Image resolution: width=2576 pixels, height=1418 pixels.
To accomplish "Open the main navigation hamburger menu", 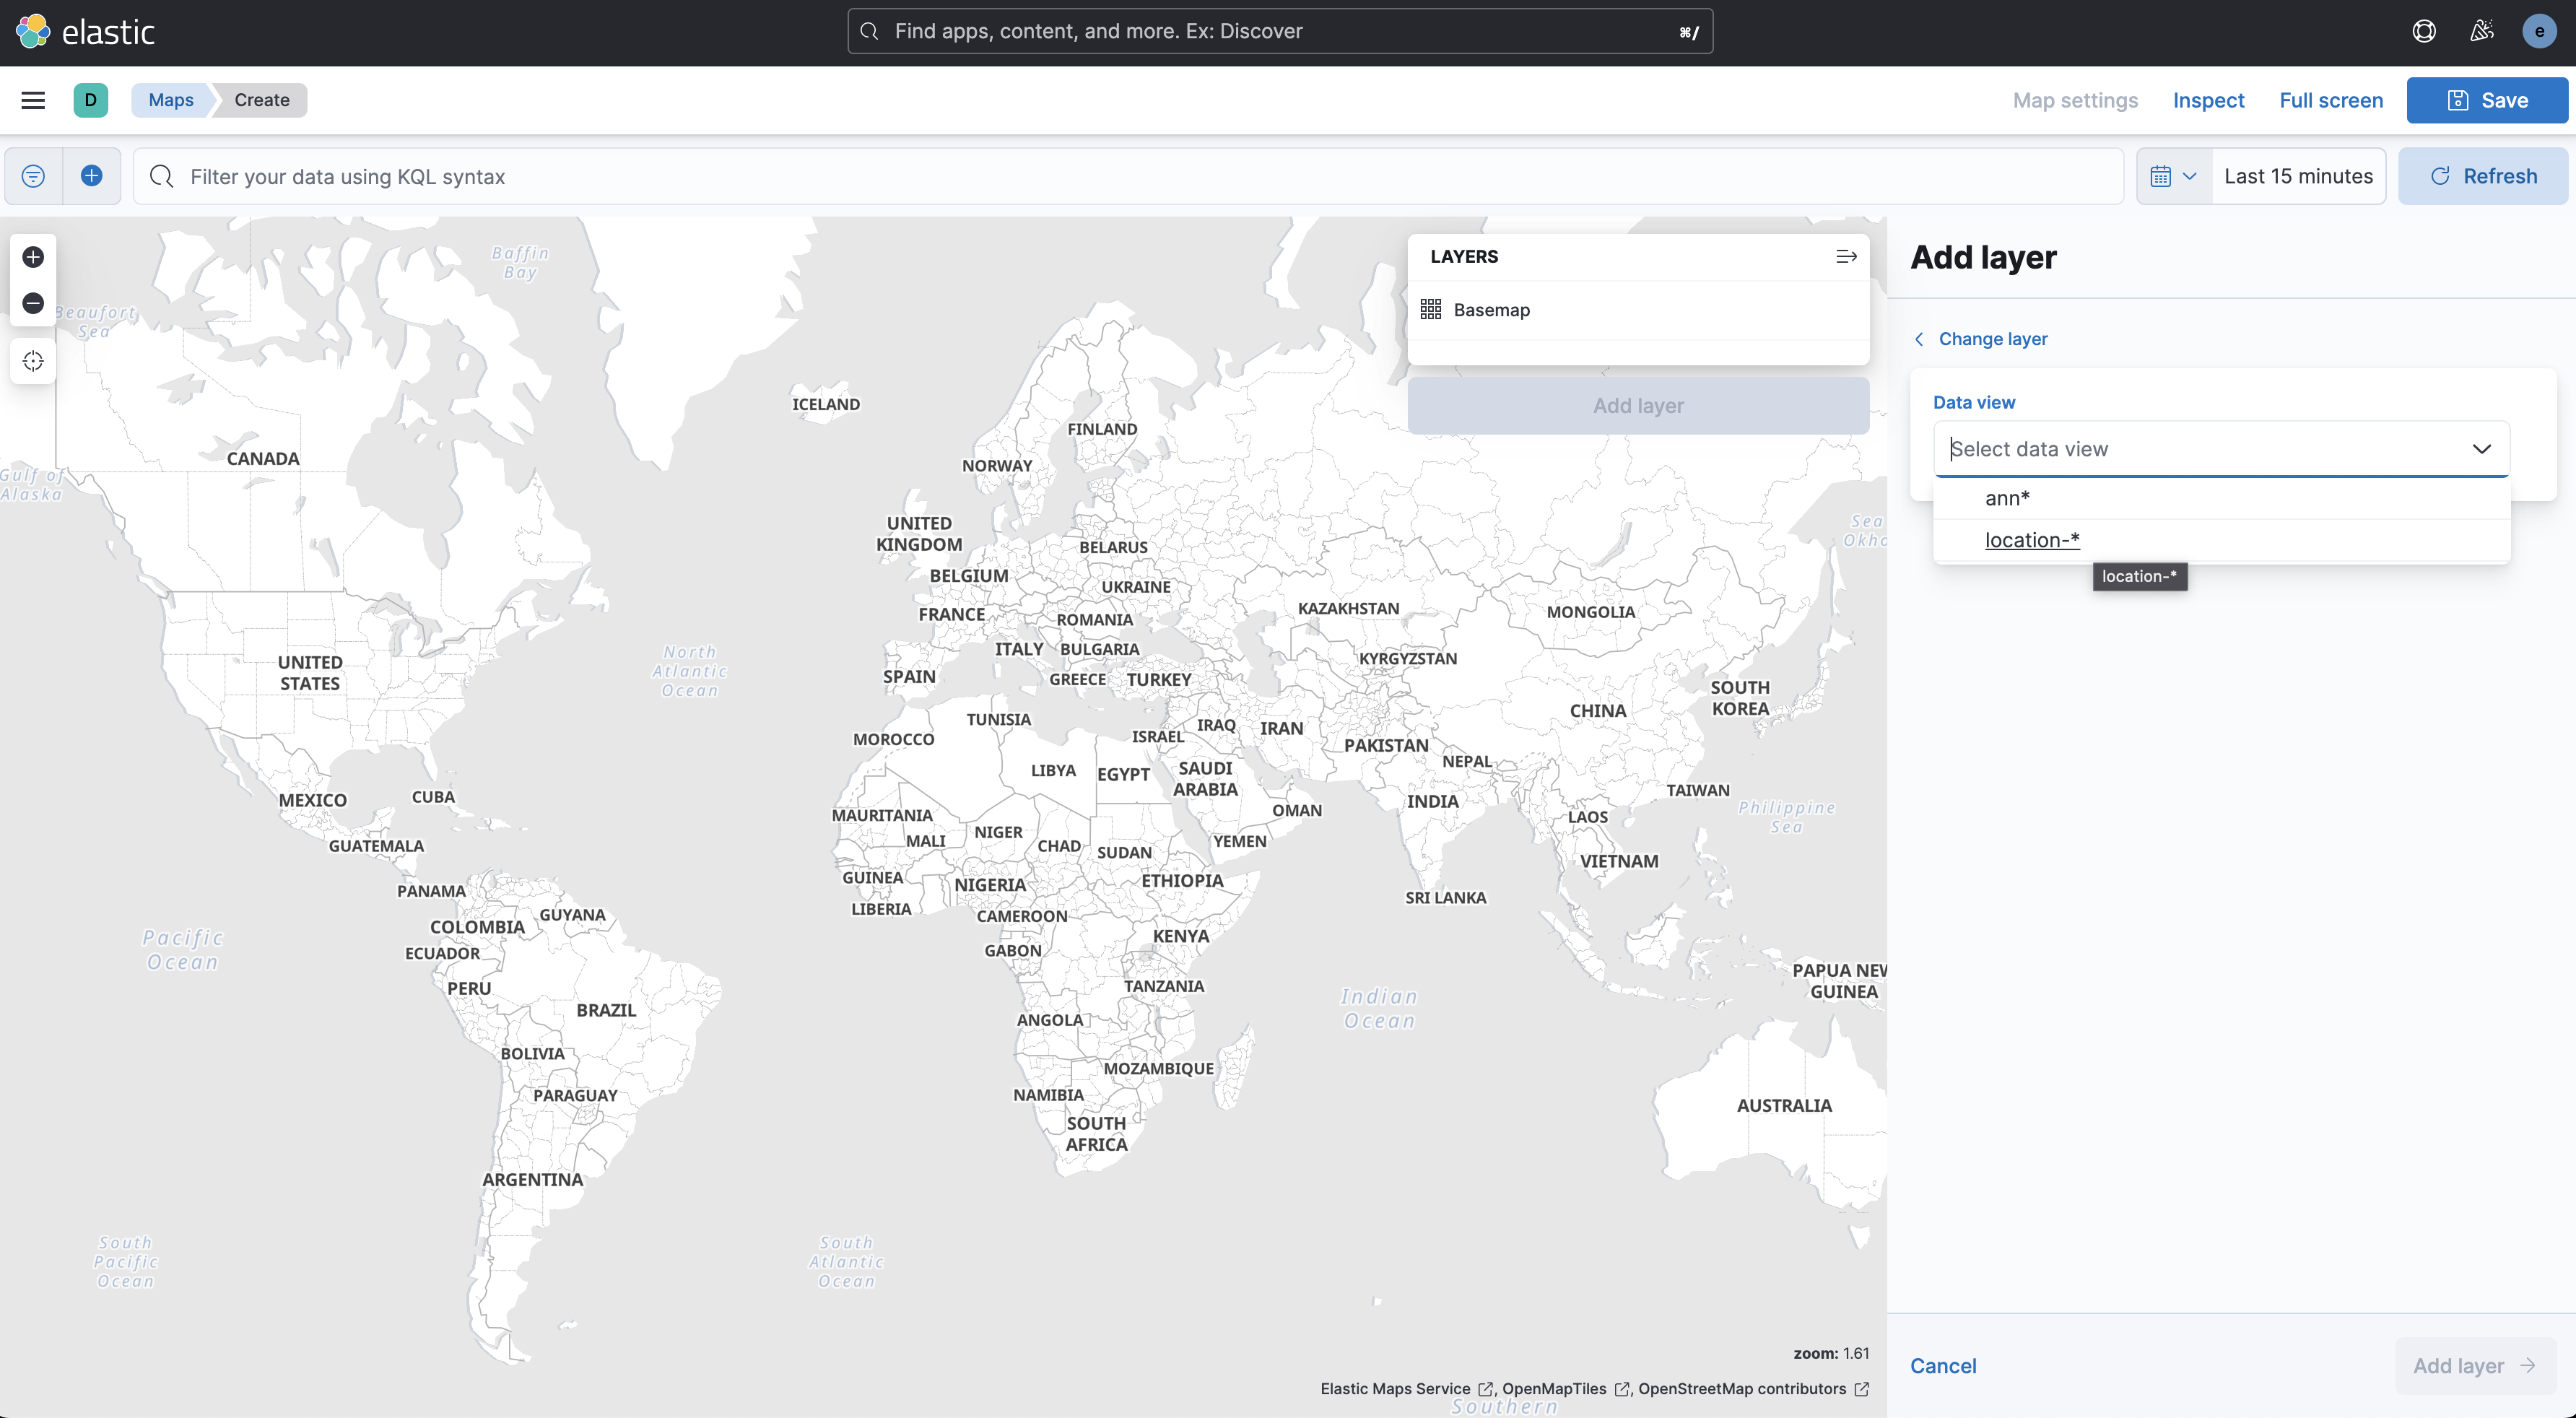I will tap(33, 100).
